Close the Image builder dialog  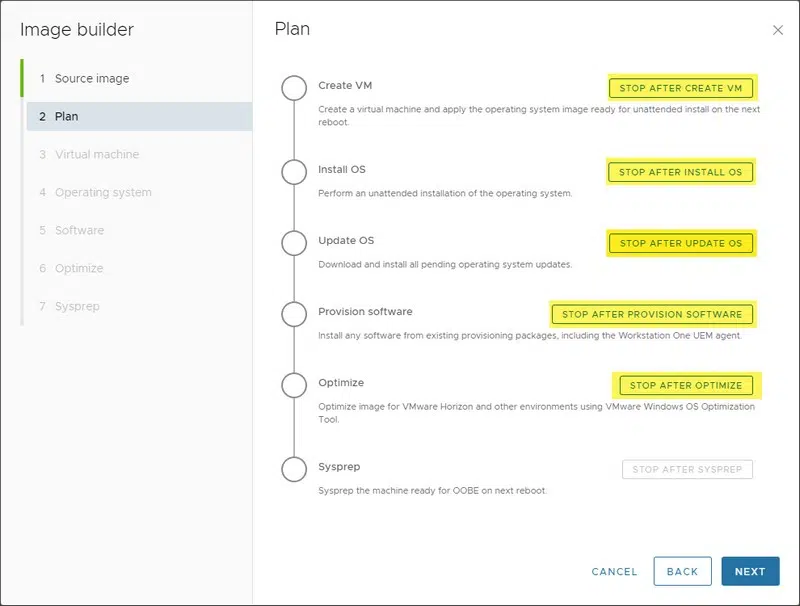778,30
